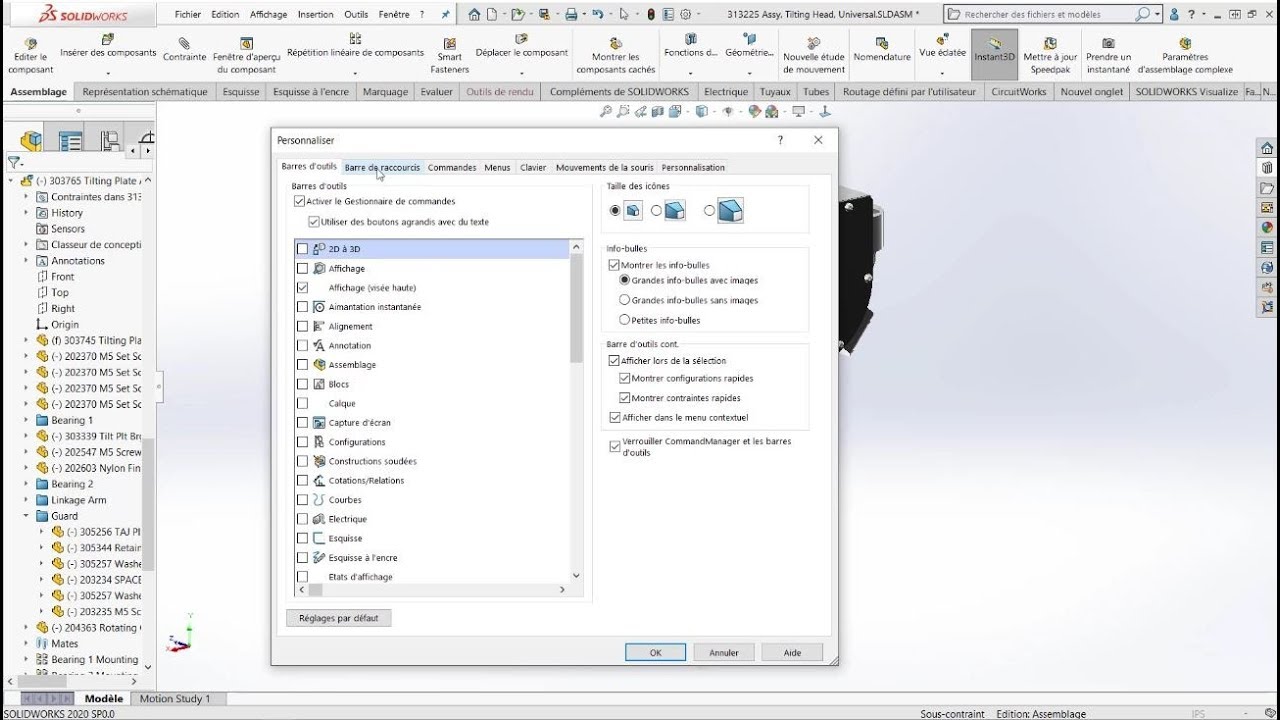Open dropdown under Vue éclatée
Viewport: 1280px width, 720px height.
pos(942,72)
